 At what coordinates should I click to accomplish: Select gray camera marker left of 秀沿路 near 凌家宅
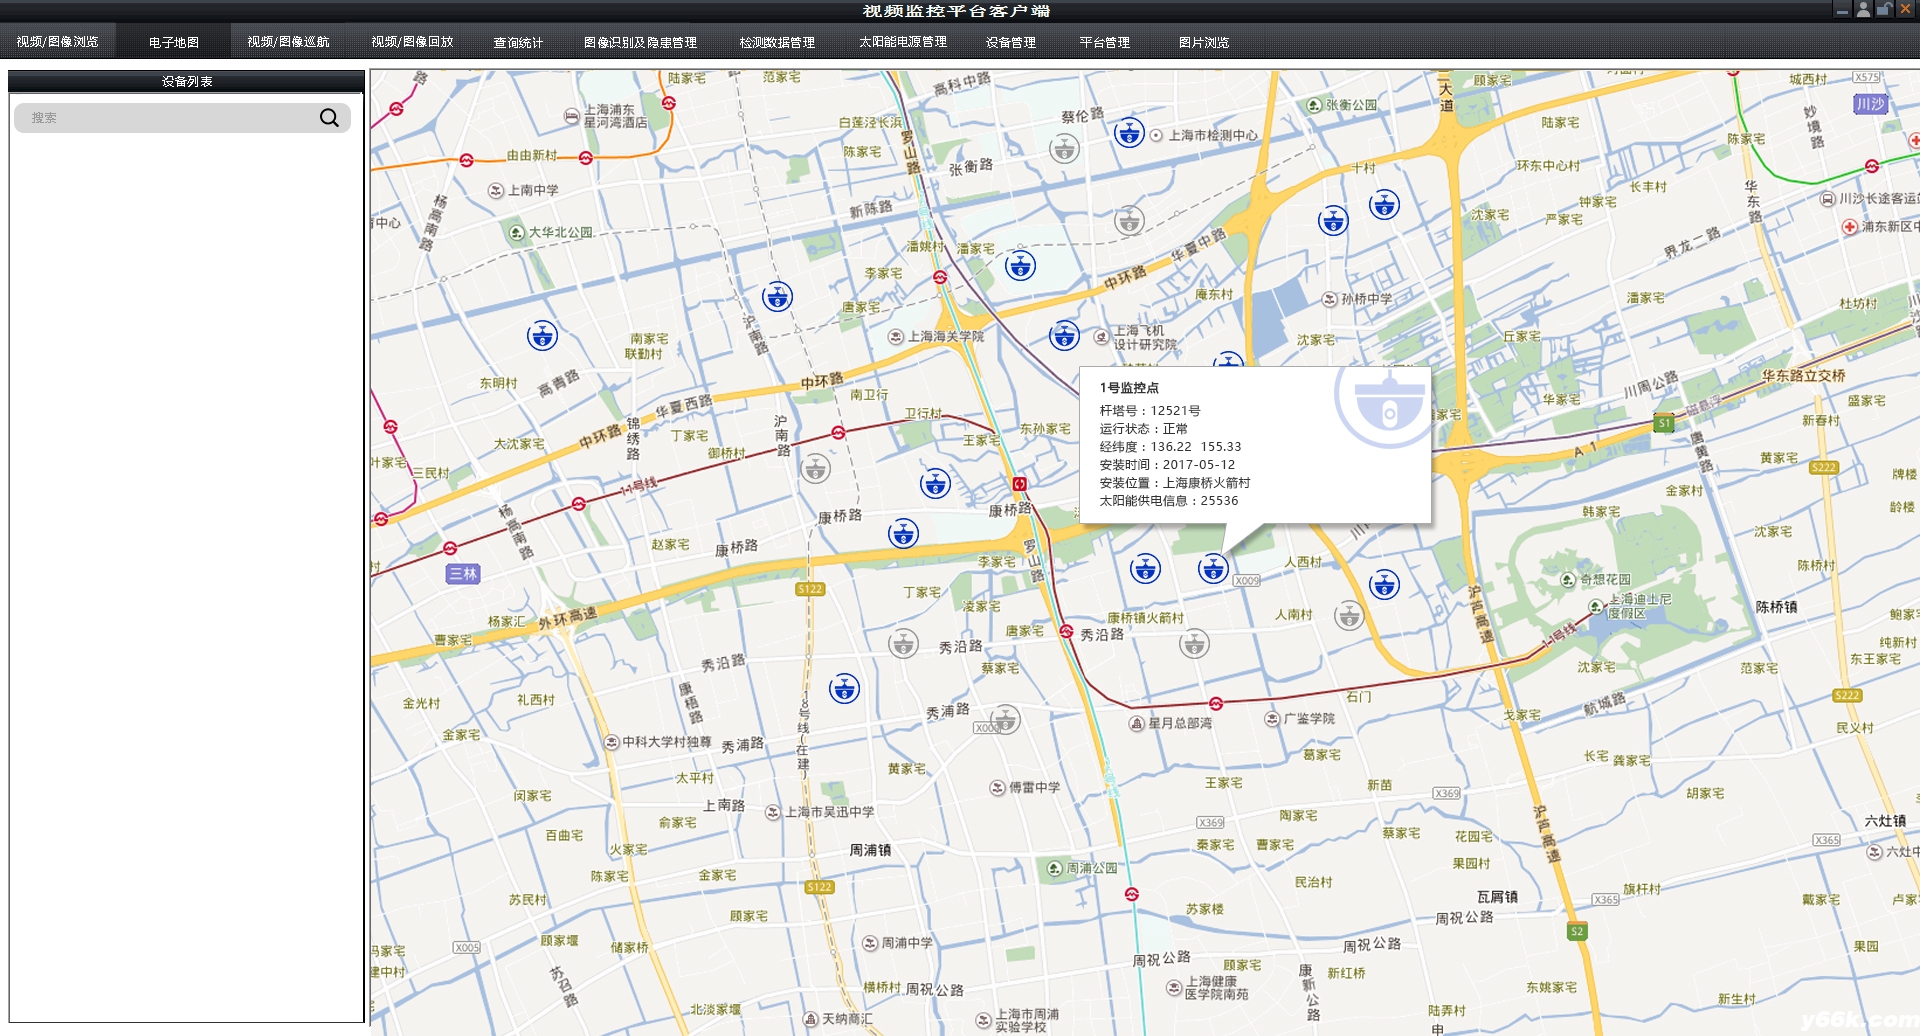903,643
